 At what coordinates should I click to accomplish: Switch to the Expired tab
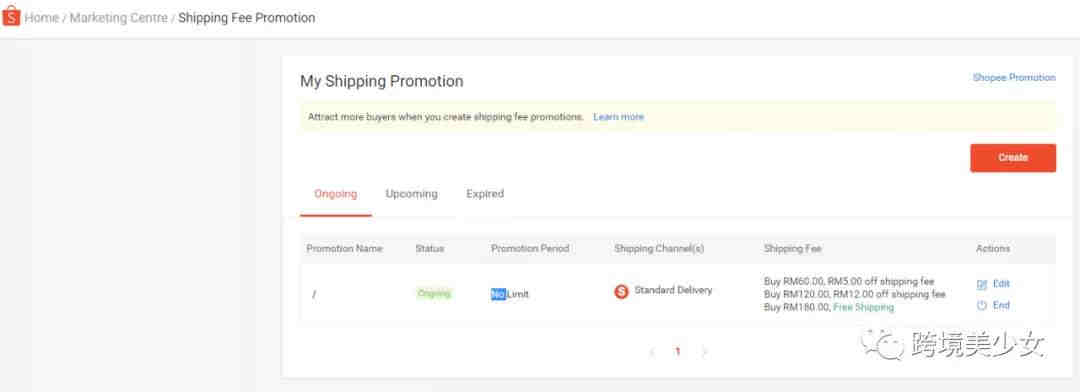[x=485, y=194]
